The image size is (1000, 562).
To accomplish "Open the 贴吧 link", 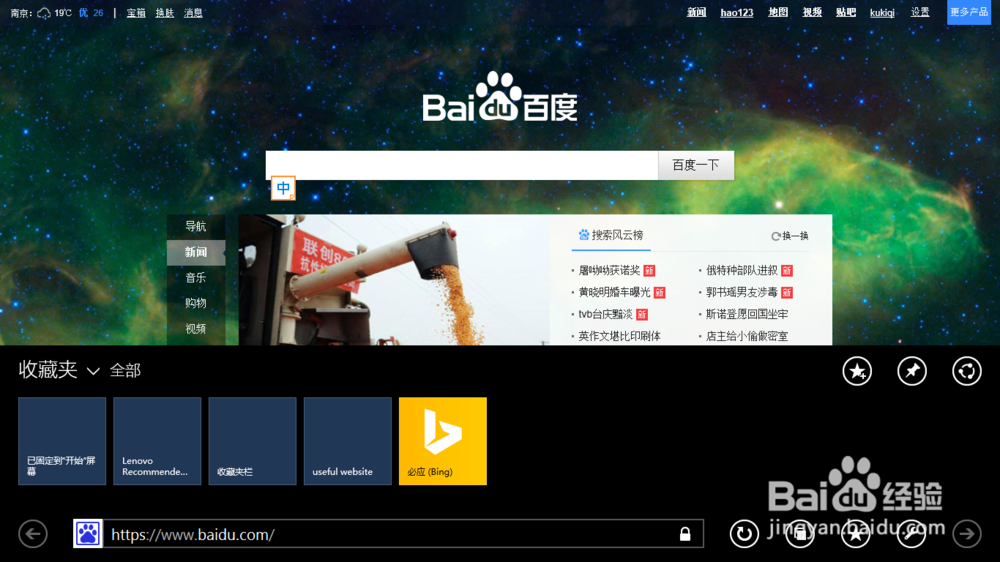I will (846, 13).
